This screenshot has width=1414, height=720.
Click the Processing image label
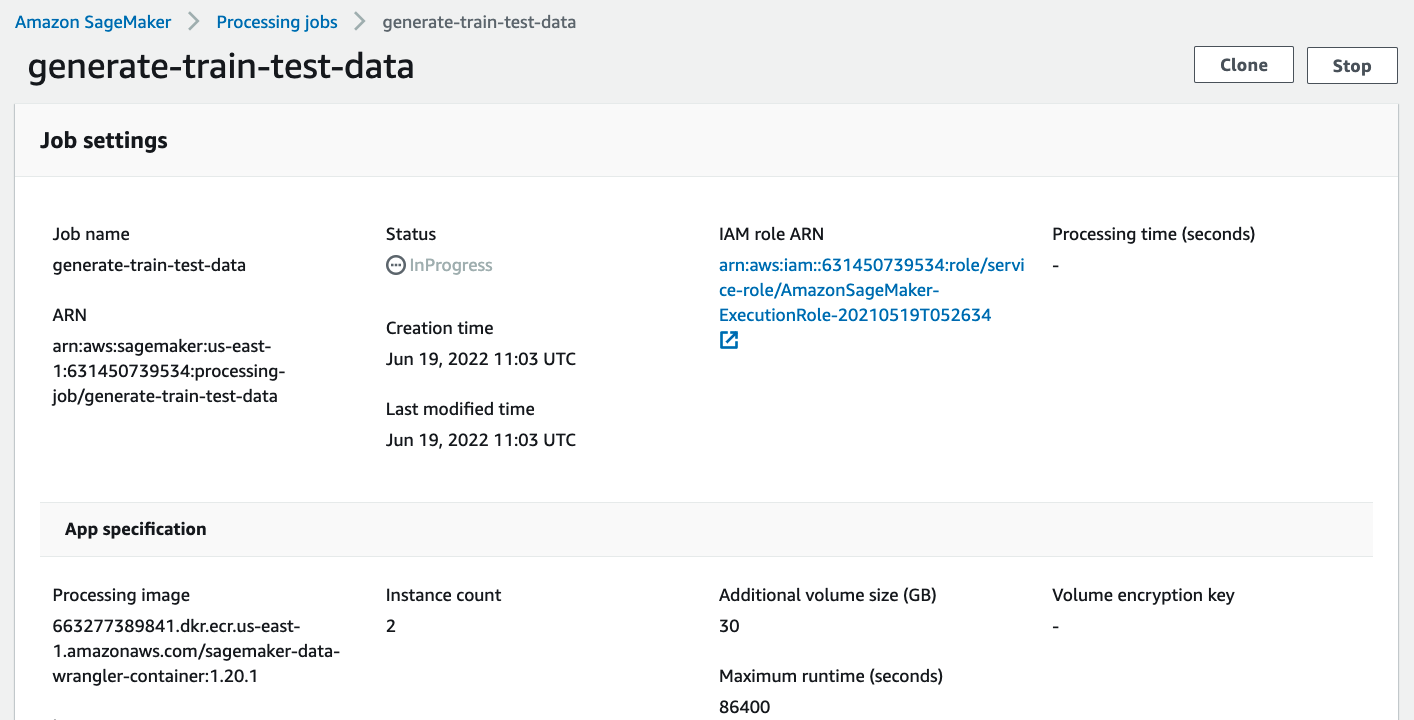(x=121, y=595)
